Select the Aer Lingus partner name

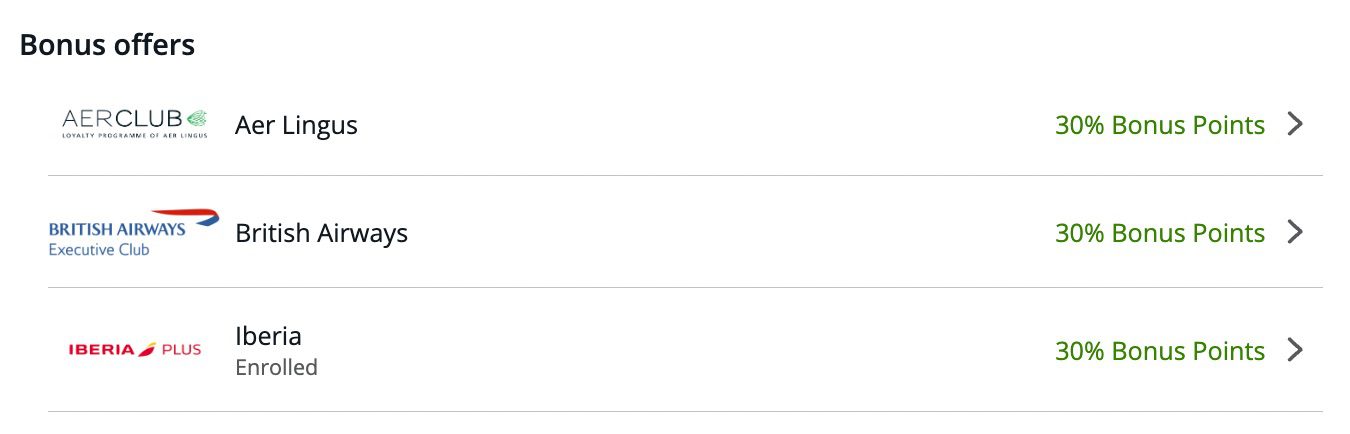[296, 125]
